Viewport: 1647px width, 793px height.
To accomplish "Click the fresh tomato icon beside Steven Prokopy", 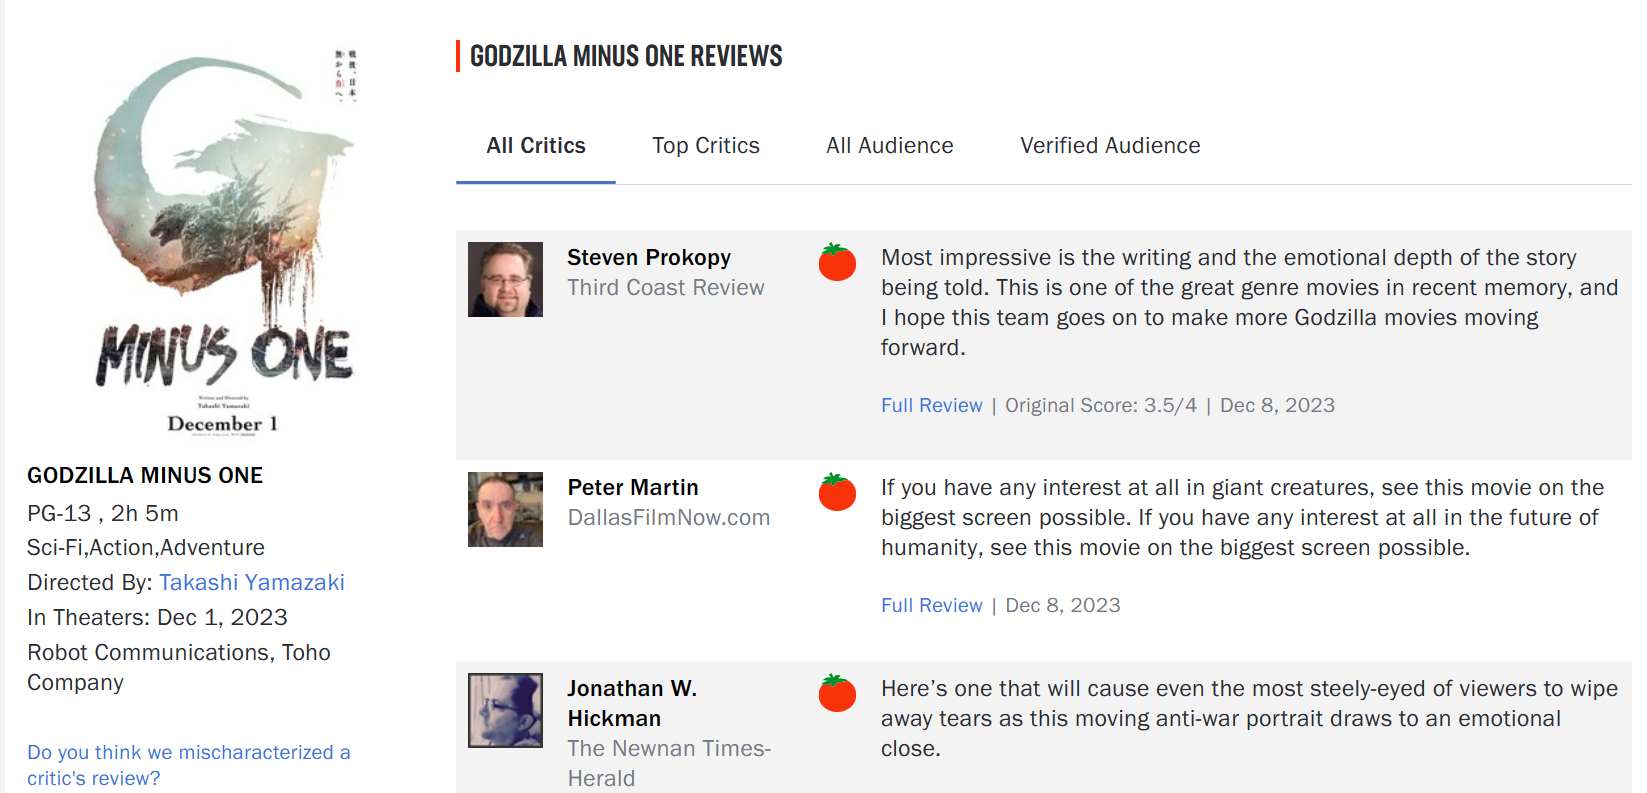I will 837,262.
